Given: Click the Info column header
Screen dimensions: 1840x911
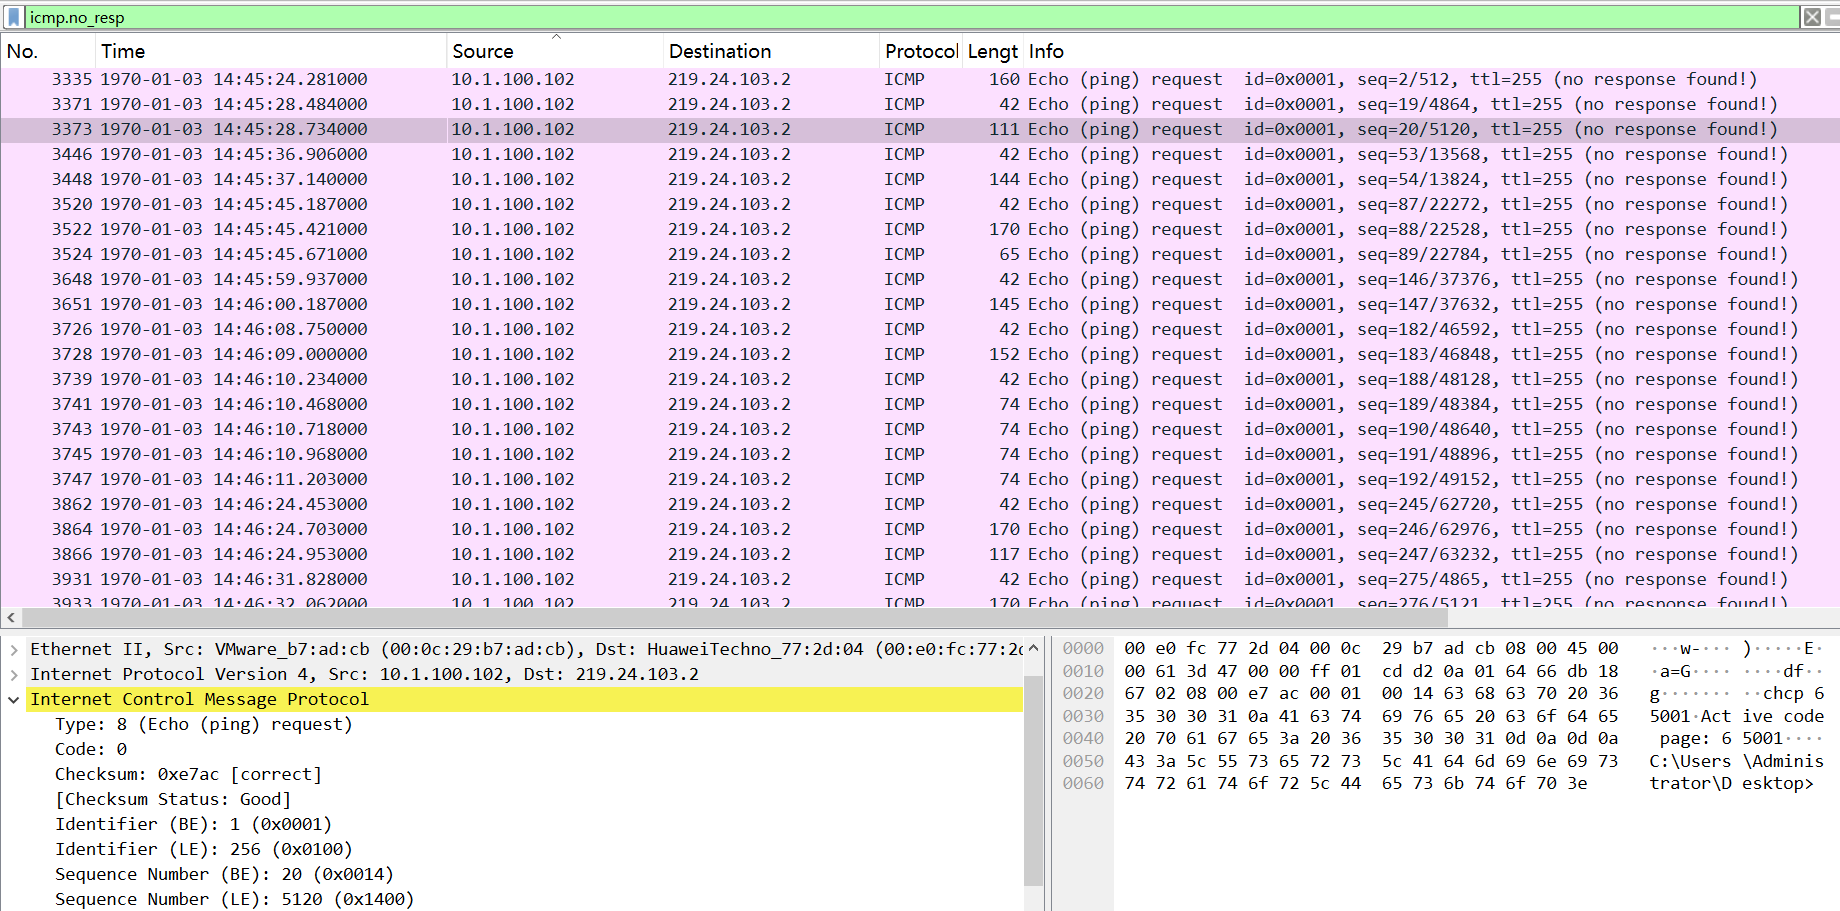Looking at the screenshot, I should [1046, 51].
